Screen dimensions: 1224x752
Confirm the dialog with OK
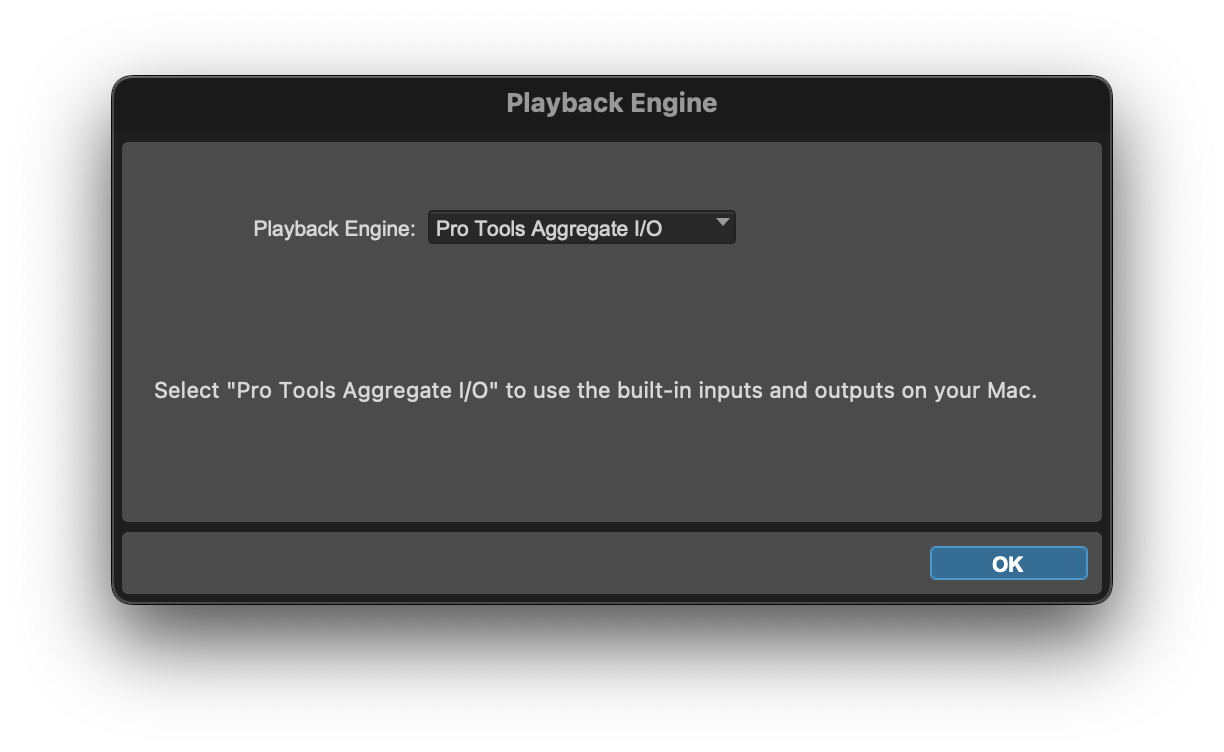click(1008, 563)
